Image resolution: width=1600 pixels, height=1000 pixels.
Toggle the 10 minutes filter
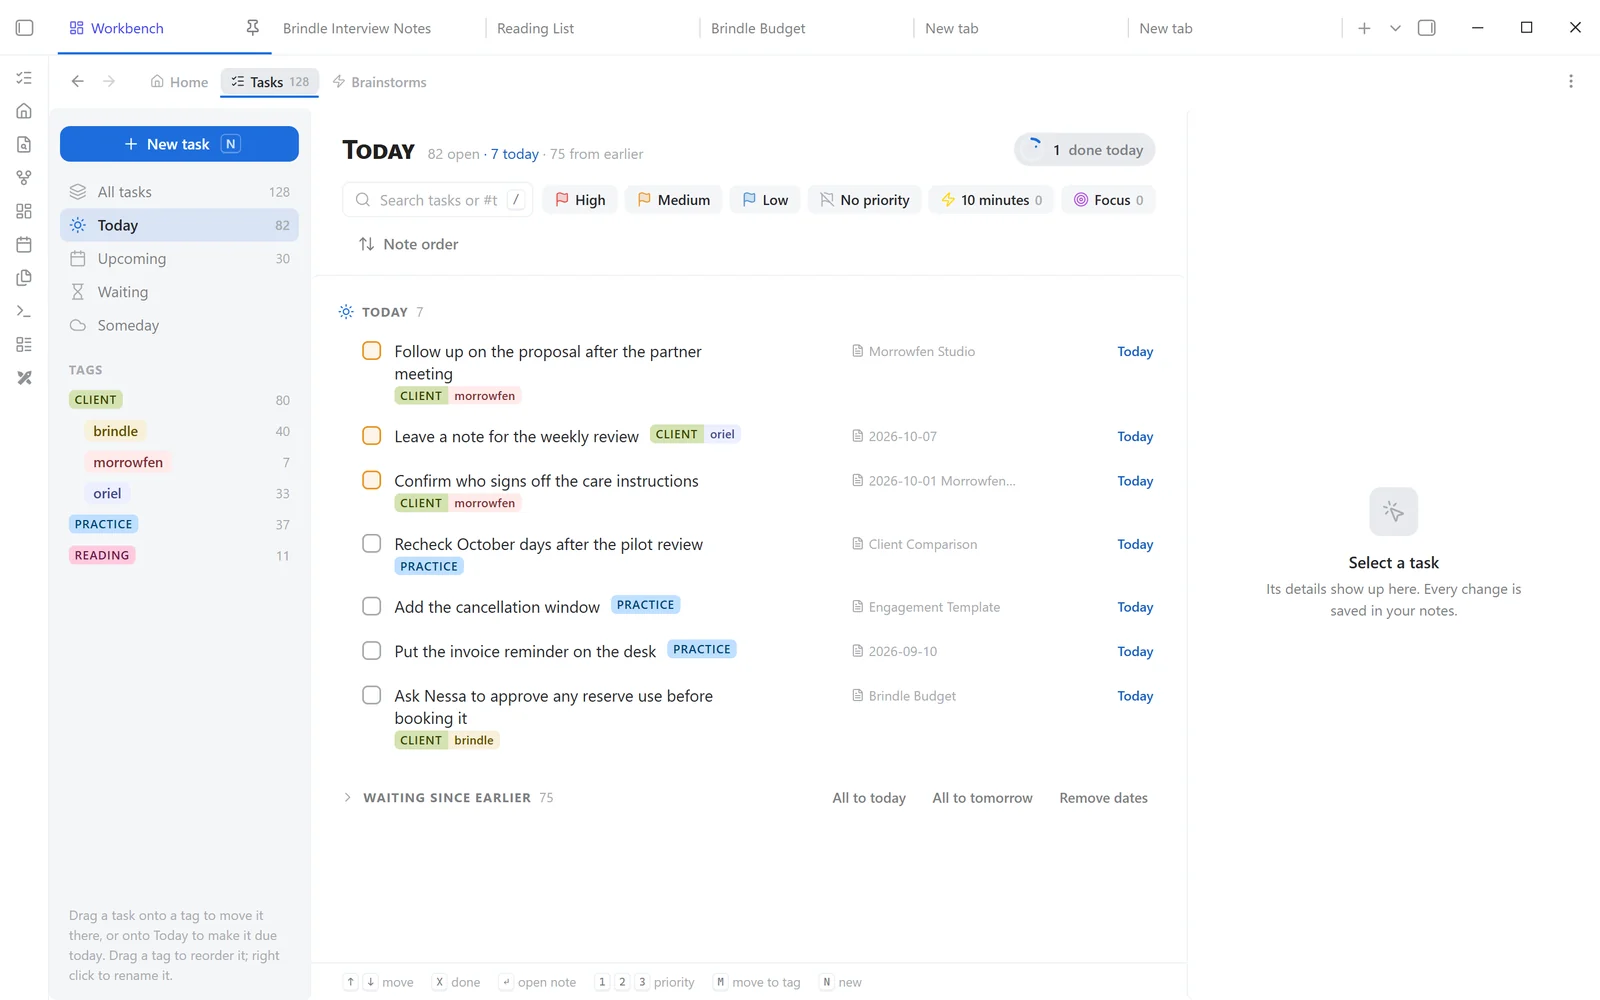[x=991, y=200]
